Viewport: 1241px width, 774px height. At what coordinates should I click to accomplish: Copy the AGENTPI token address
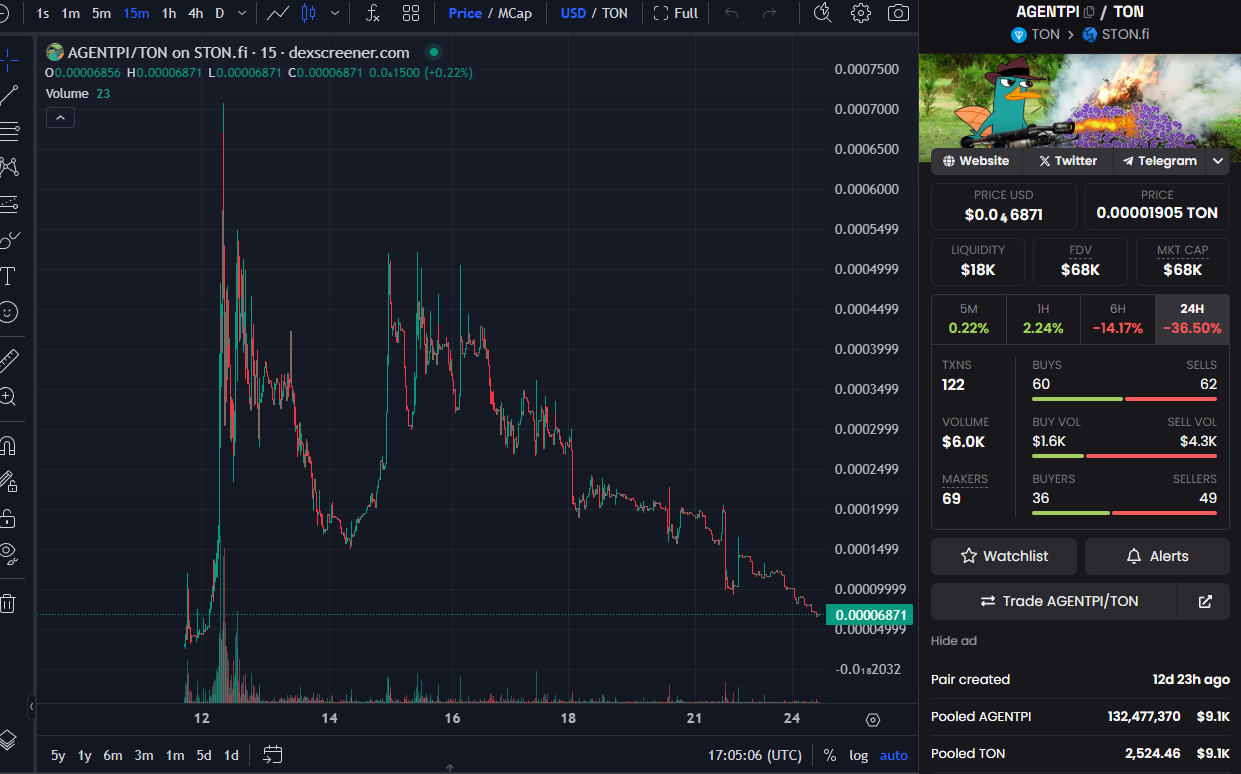tap(1089, 12)
